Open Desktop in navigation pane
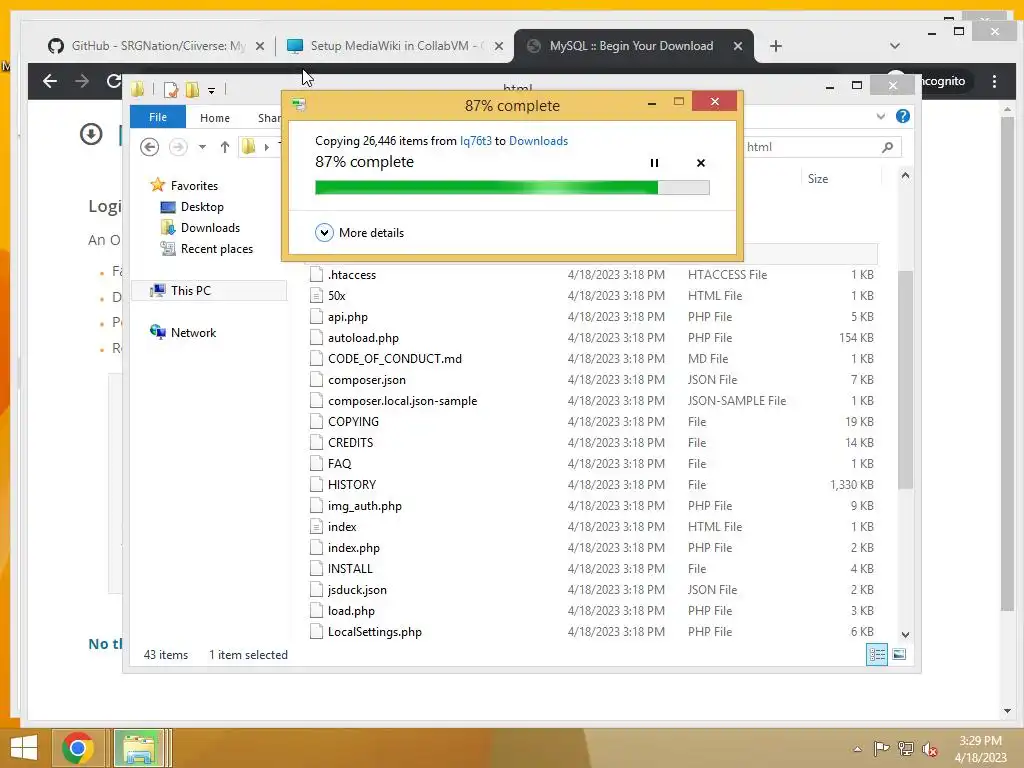The image size is (1024, 768). click(202, 206)
